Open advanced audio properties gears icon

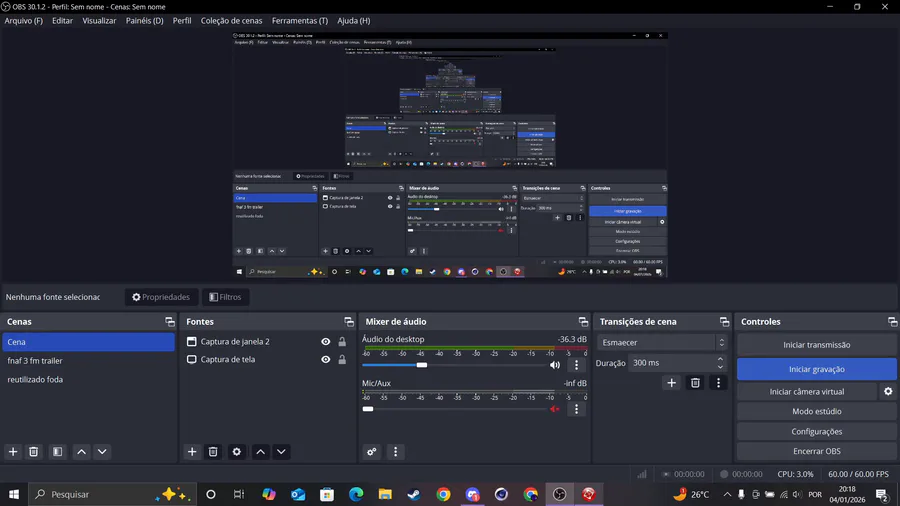tap(372, 451)
